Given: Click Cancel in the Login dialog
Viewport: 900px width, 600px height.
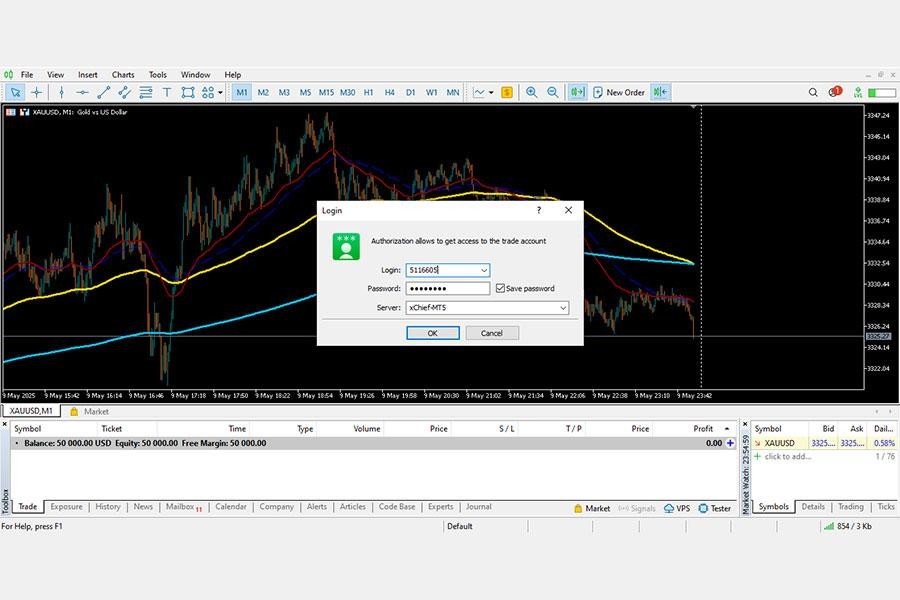Looking at the screenshot, I should [492, 333].
